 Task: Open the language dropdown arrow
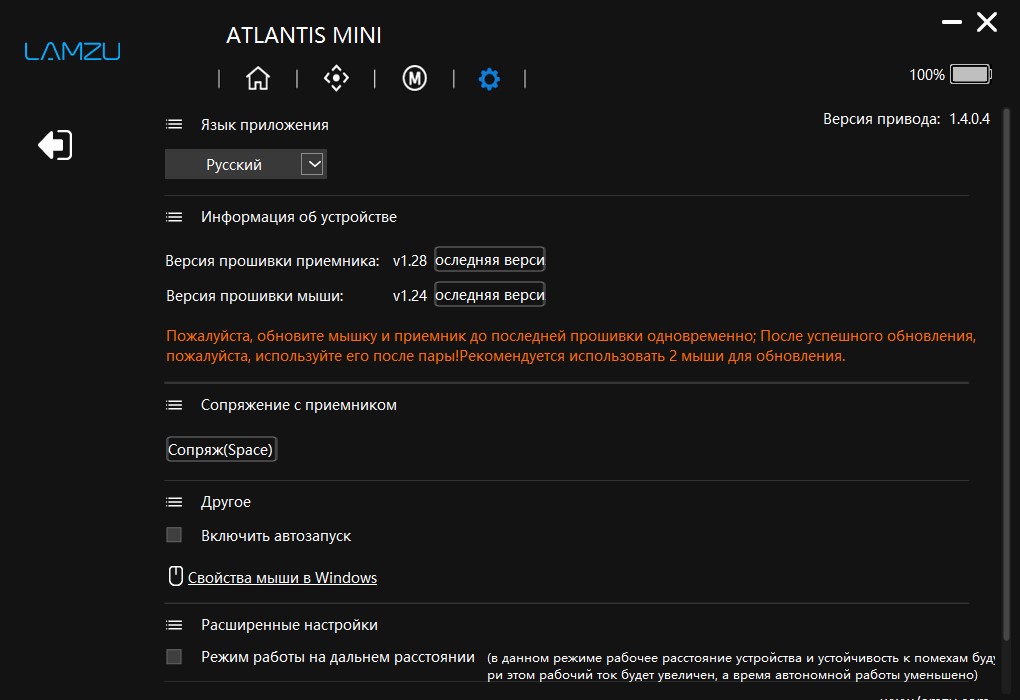(313, 164)
